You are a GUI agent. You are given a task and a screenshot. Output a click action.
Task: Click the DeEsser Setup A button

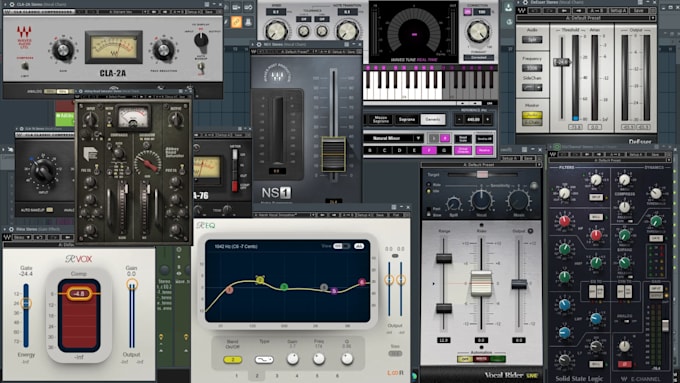pos(618,10)
